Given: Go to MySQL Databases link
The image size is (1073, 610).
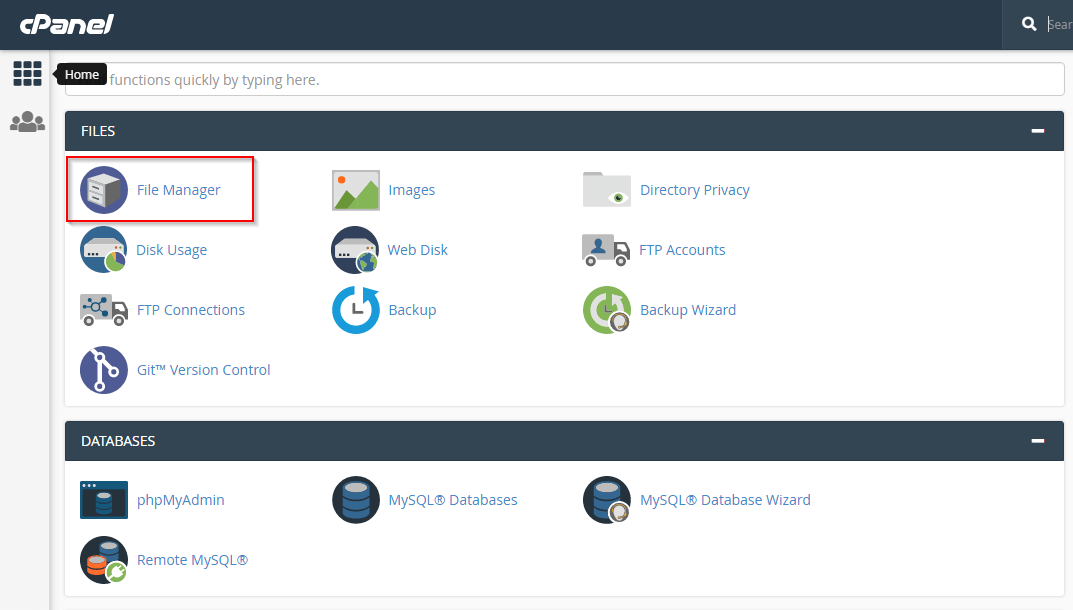Looking at the screenshot, I should (453, 500).
